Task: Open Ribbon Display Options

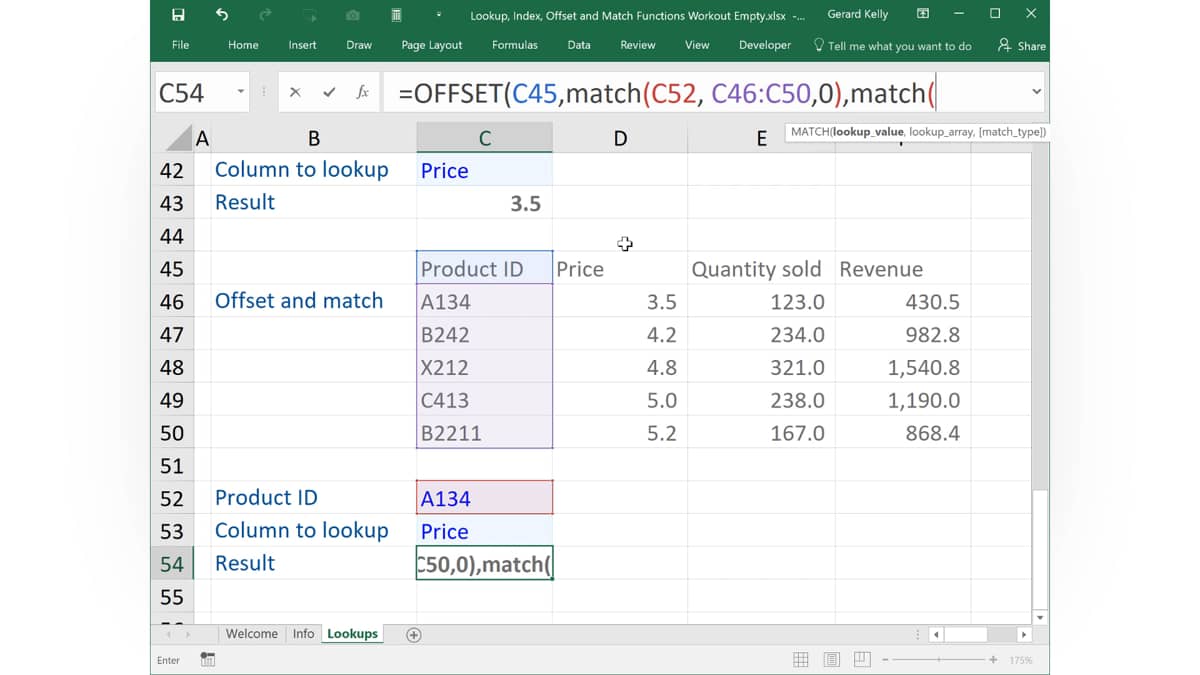Action: click(x=923, y=14)
